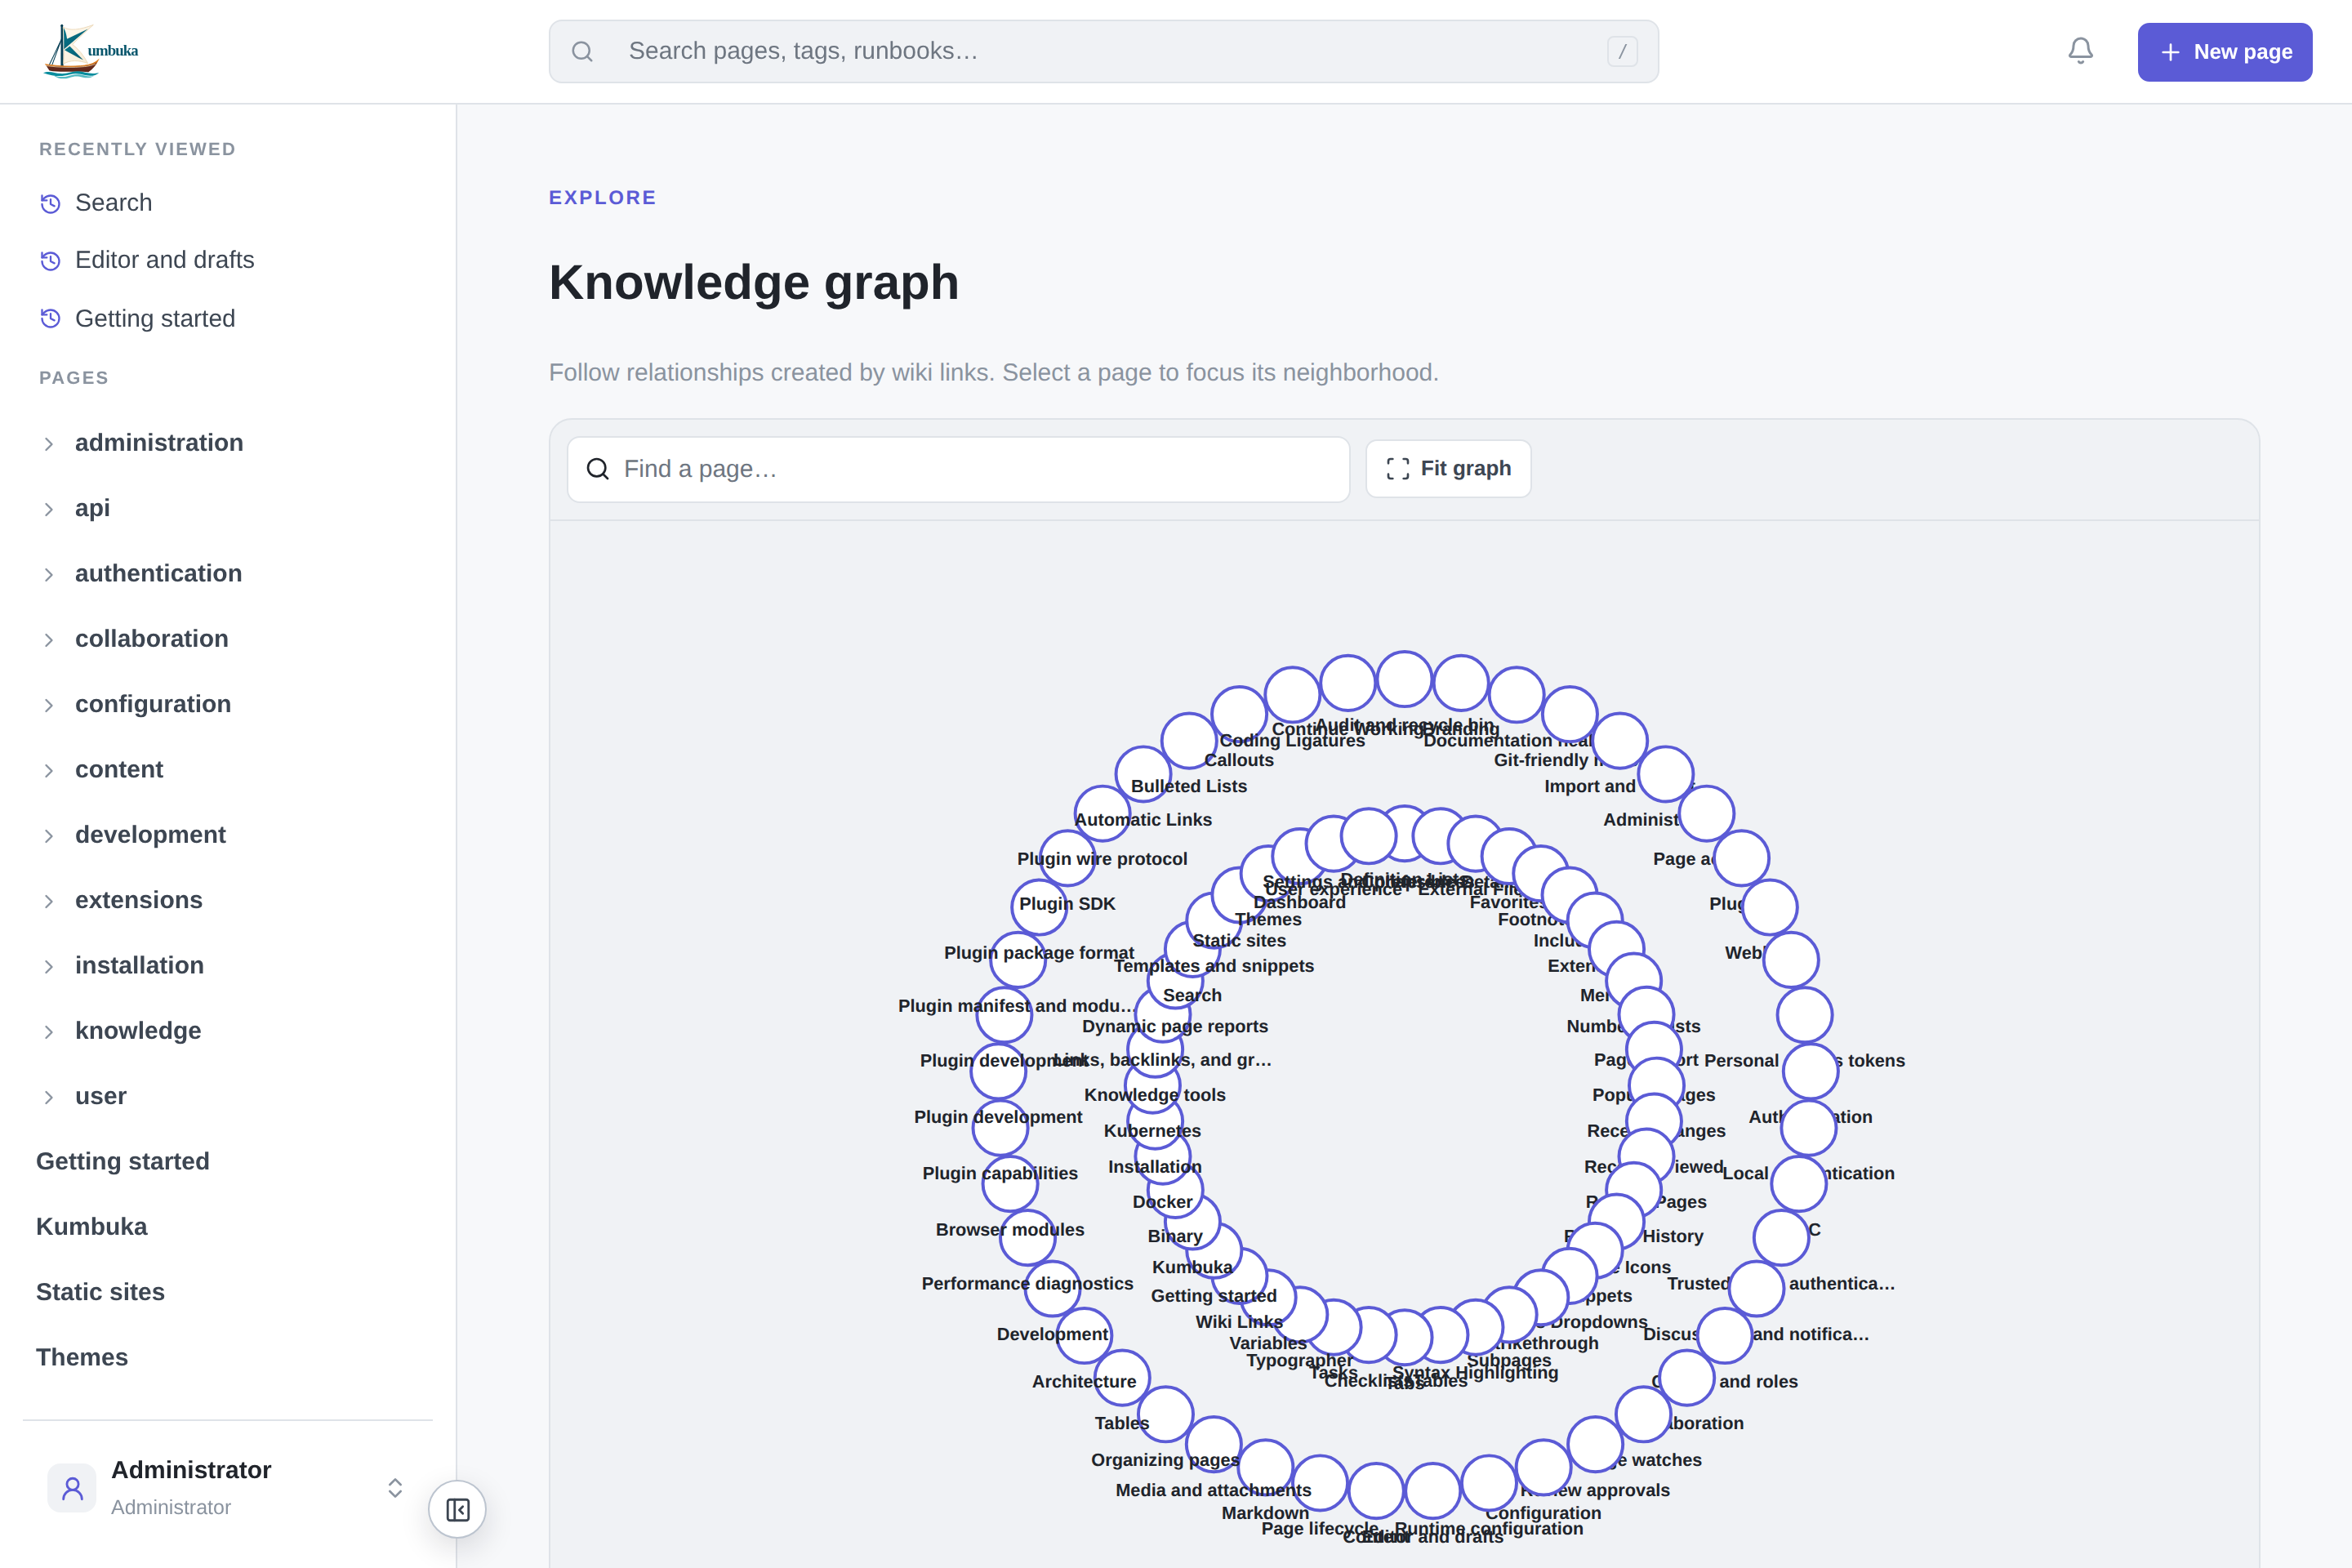Open the knowledge section in pages

138,1030
